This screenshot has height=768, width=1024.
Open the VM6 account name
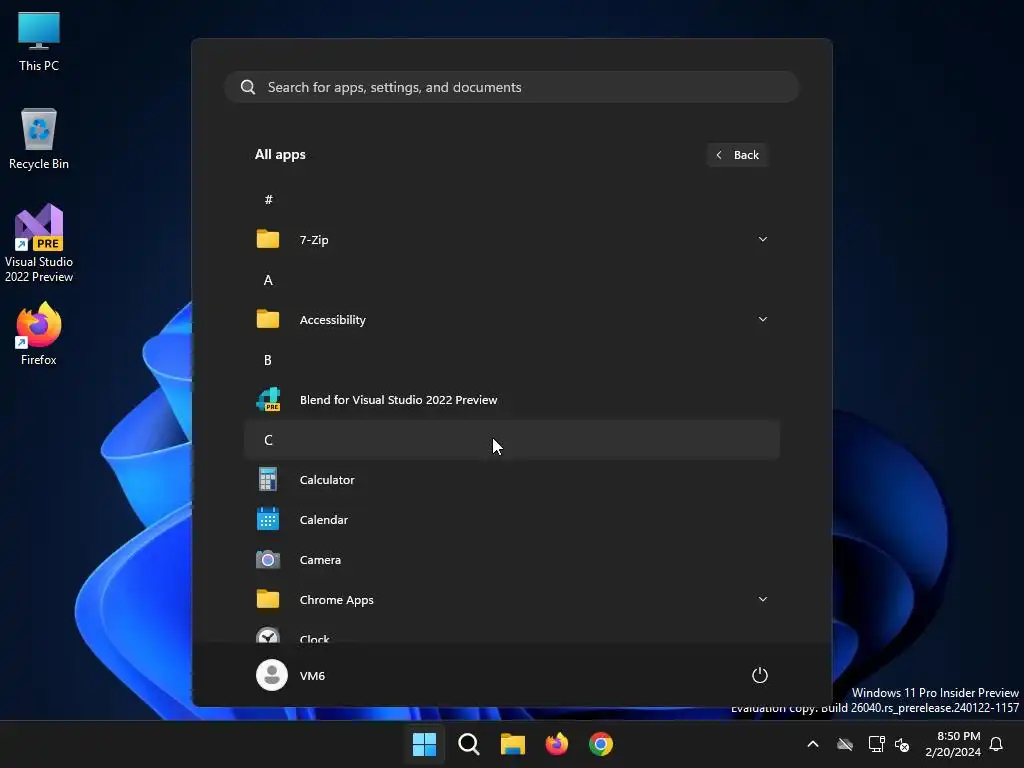[x=312, y=676]
